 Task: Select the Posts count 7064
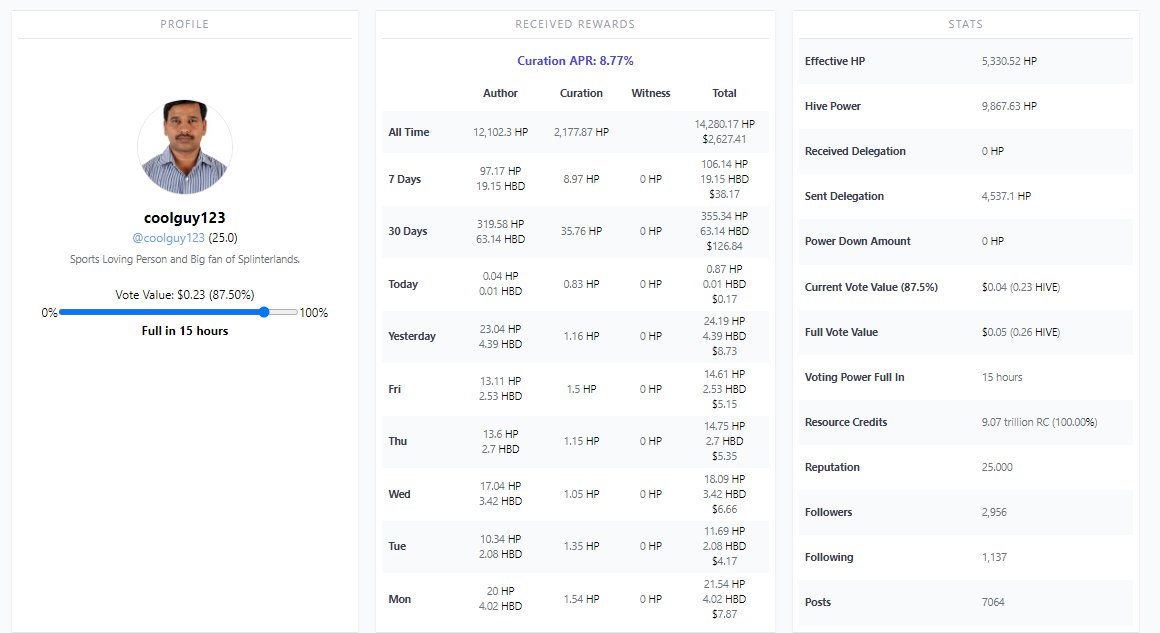tap(993, 602)
